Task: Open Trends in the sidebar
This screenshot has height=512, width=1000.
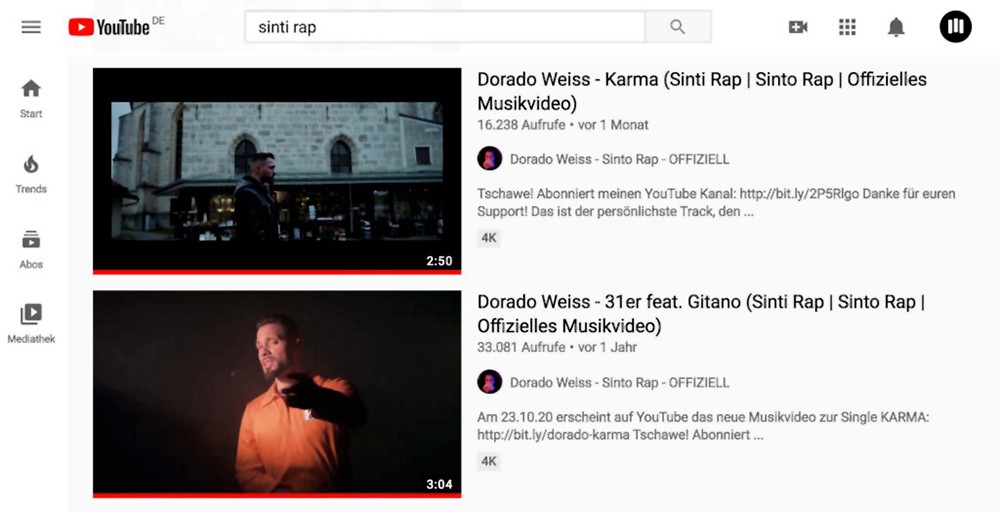Action: tap(31, 174)
